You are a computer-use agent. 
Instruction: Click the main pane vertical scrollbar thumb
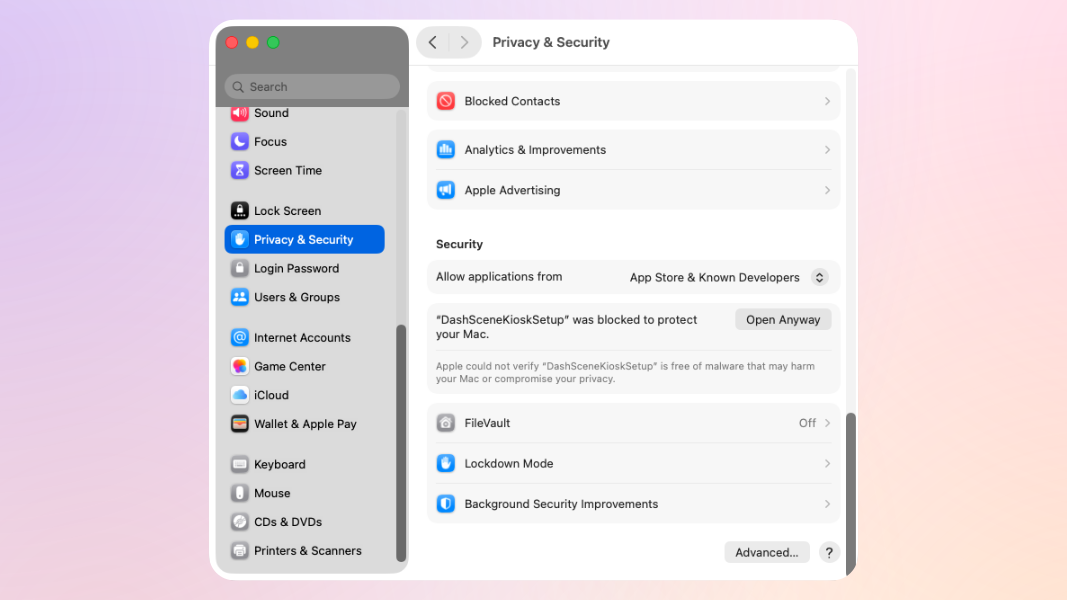(x=851, y=495)
